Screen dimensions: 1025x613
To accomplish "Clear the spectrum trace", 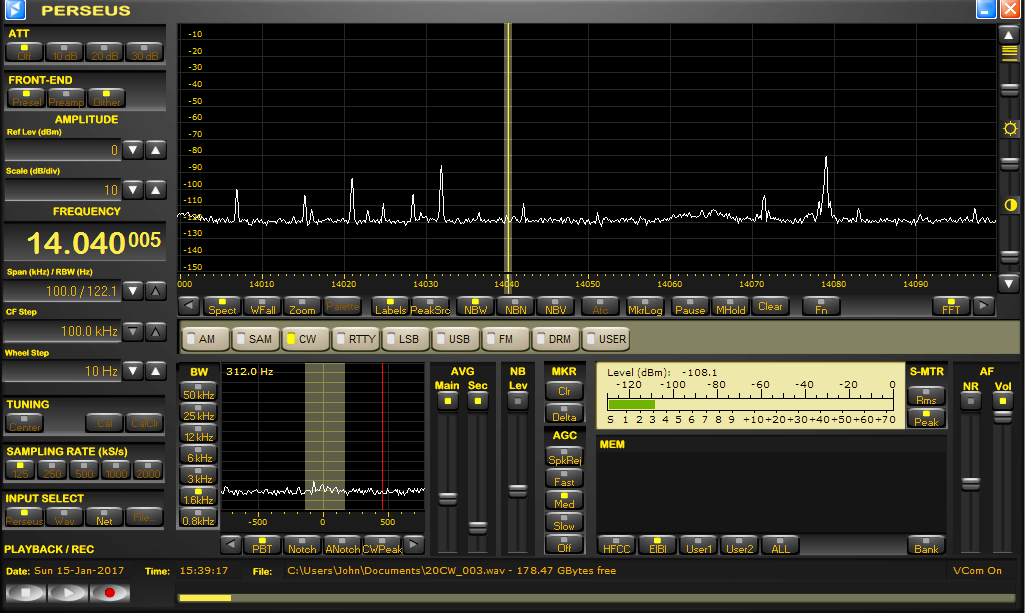I will pos(770,306).
